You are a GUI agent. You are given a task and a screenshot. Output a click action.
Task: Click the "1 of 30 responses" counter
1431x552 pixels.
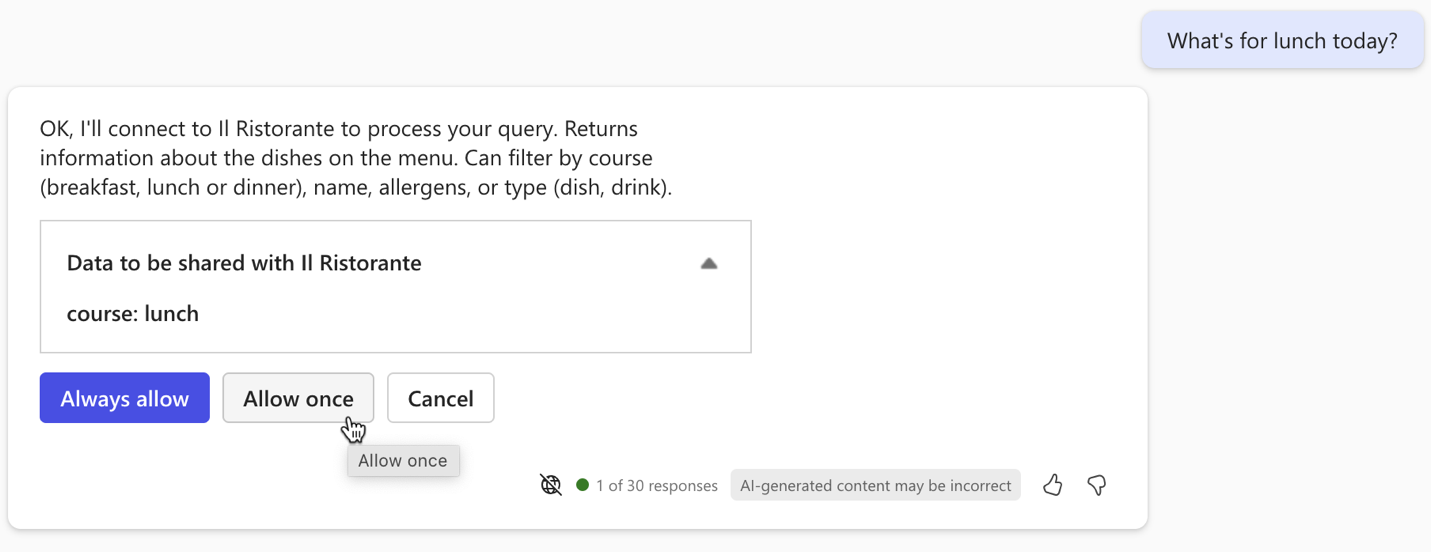(x=656, y=486)
